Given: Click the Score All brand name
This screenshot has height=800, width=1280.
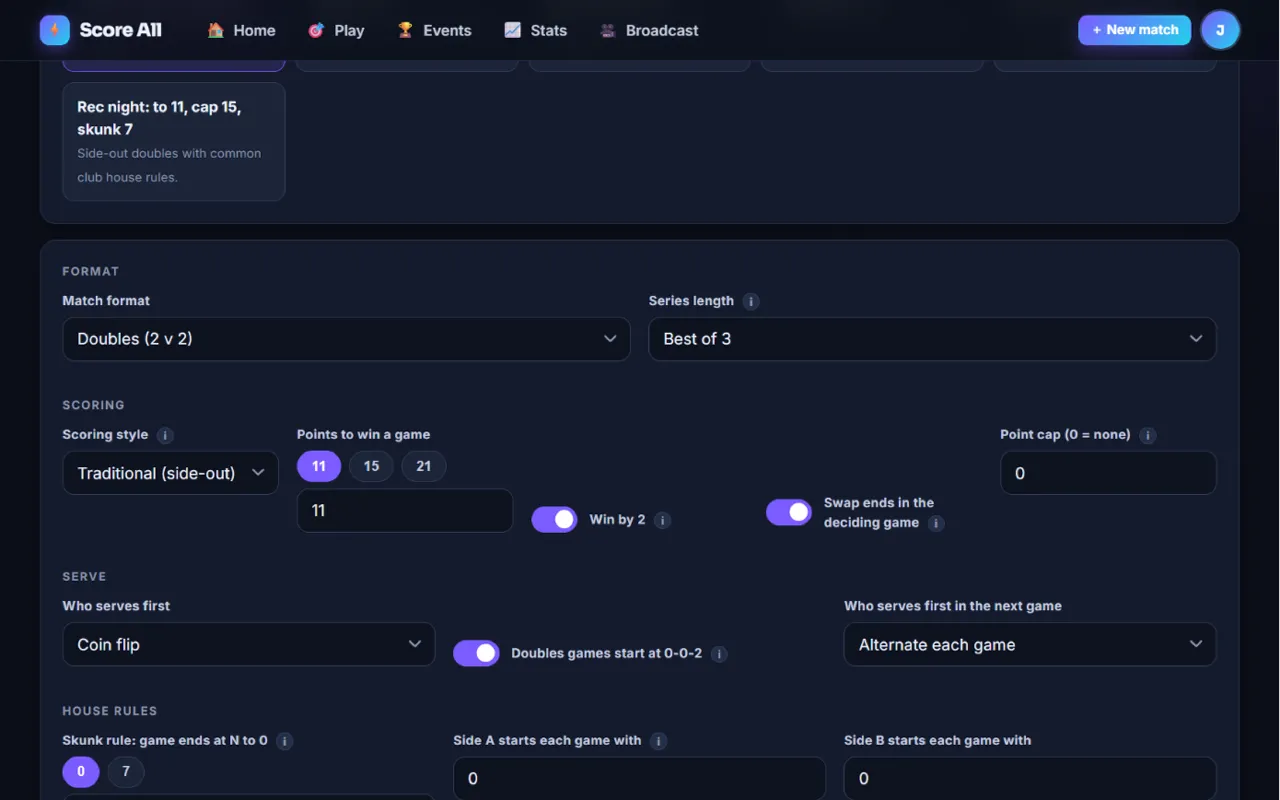Looking at the screenshot, I should click(120, 30).
